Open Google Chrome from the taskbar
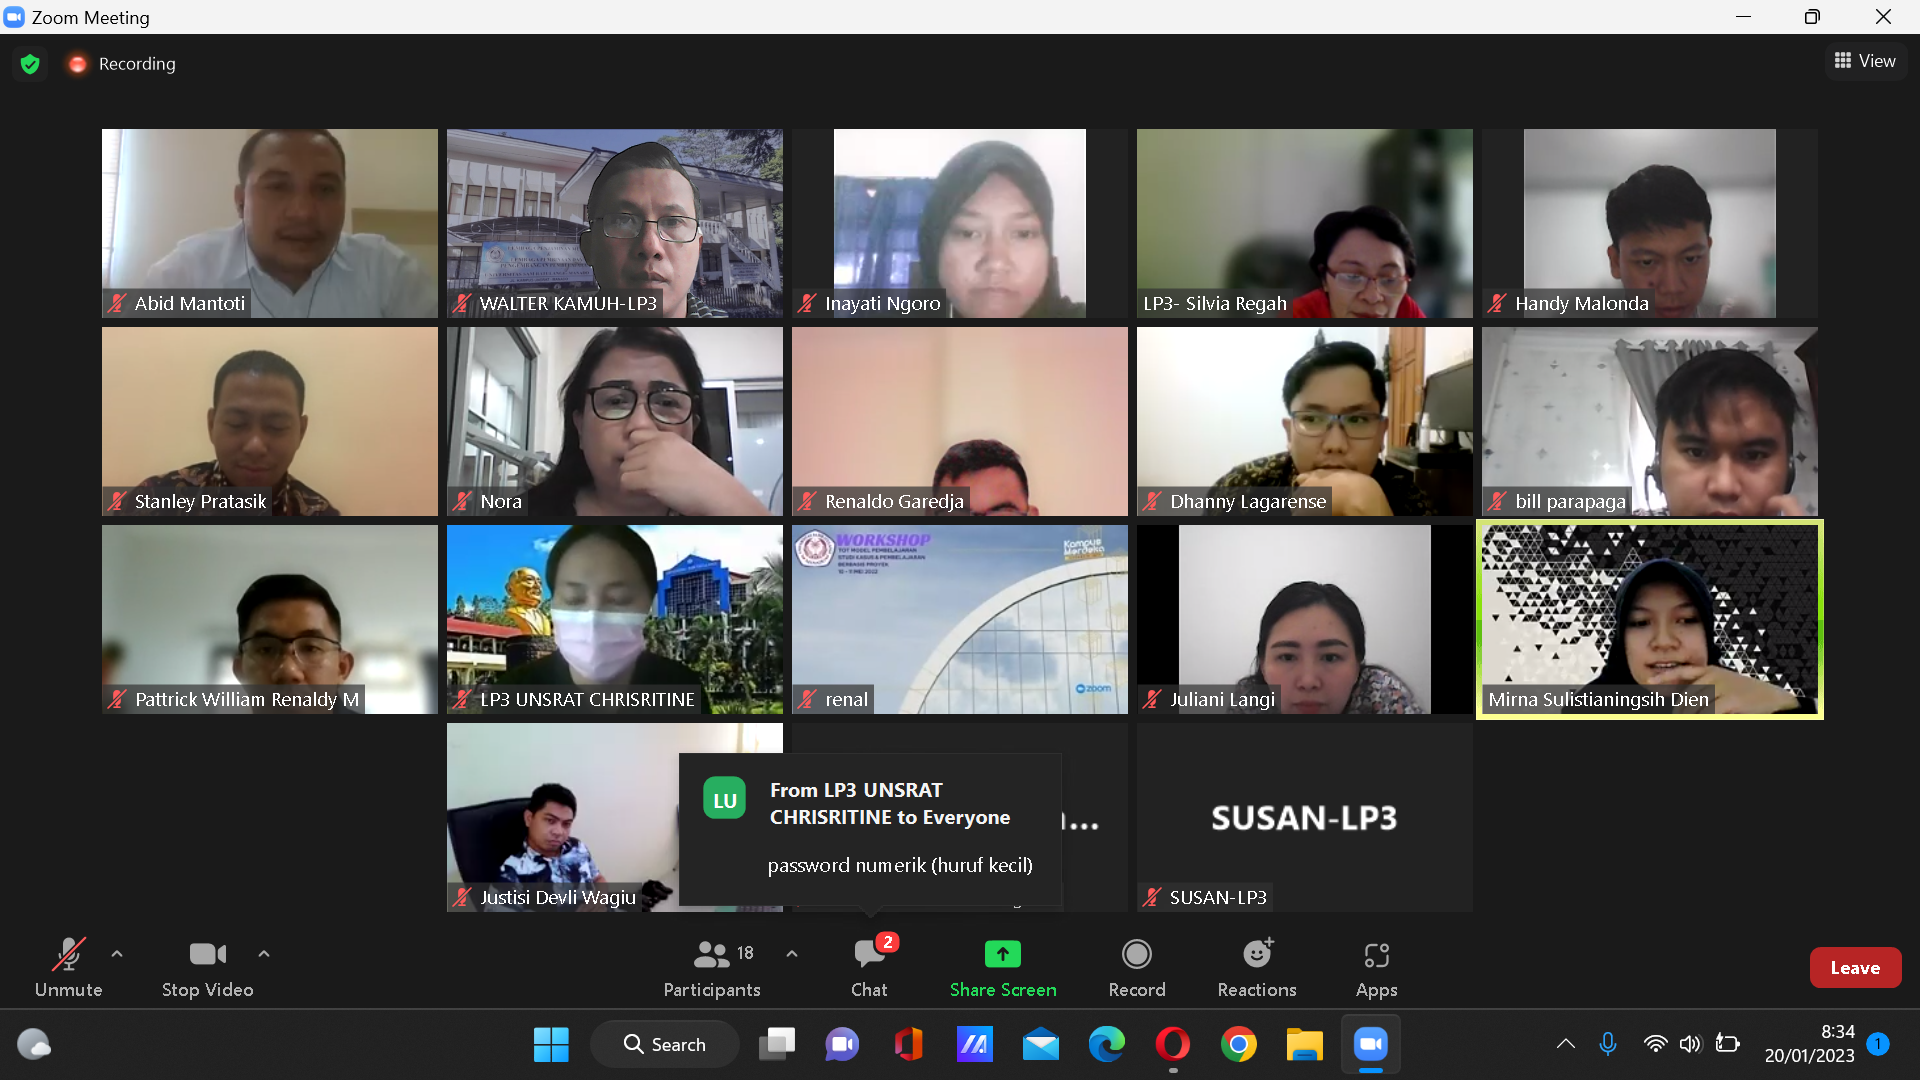 coord(1238,1045)
